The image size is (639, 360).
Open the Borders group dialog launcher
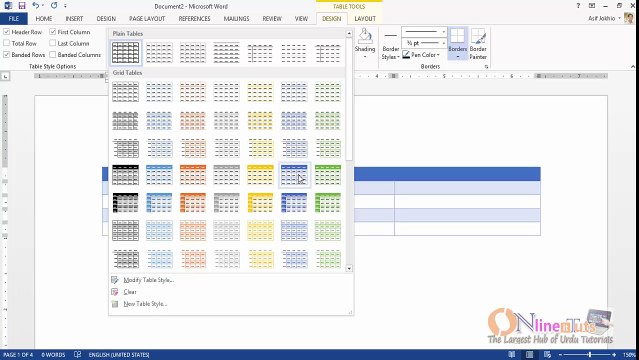click(487, 66)
